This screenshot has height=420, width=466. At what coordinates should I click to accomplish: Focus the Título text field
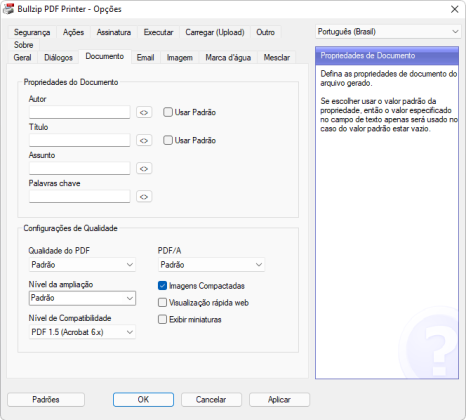79,140
